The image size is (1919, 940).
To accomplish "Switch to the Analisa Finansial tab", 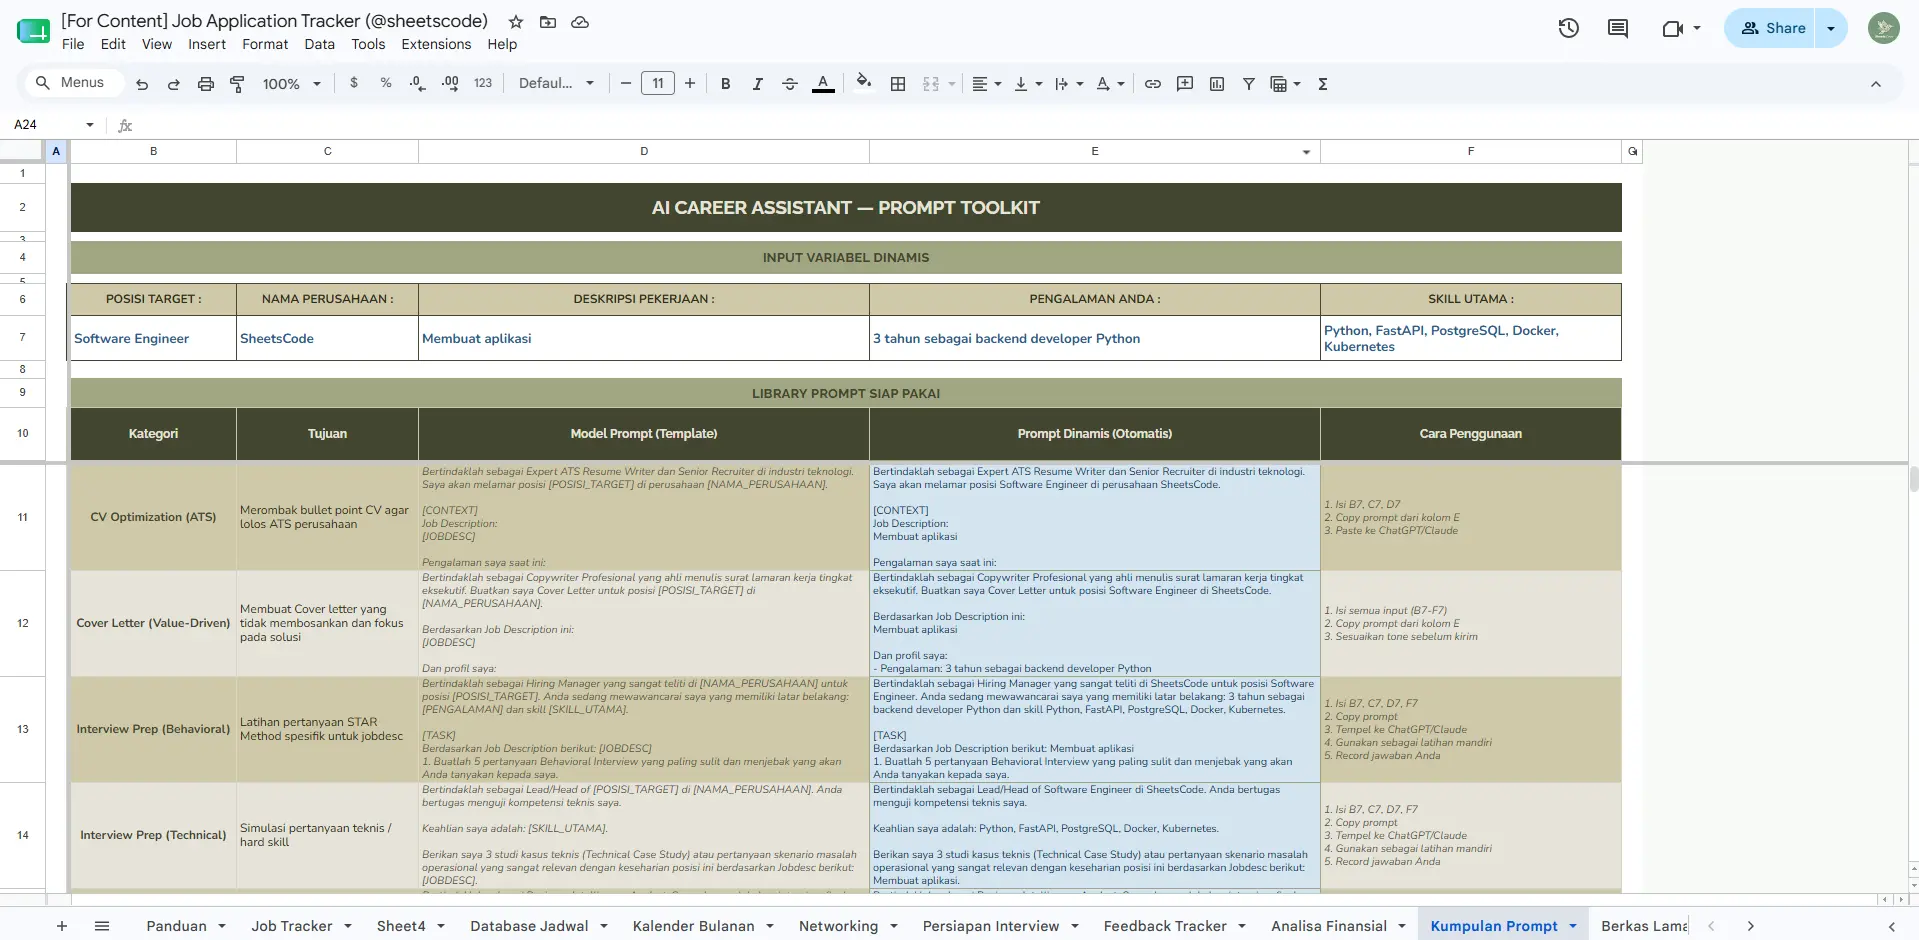I will pyautogui.click(x=1328, y=926).
